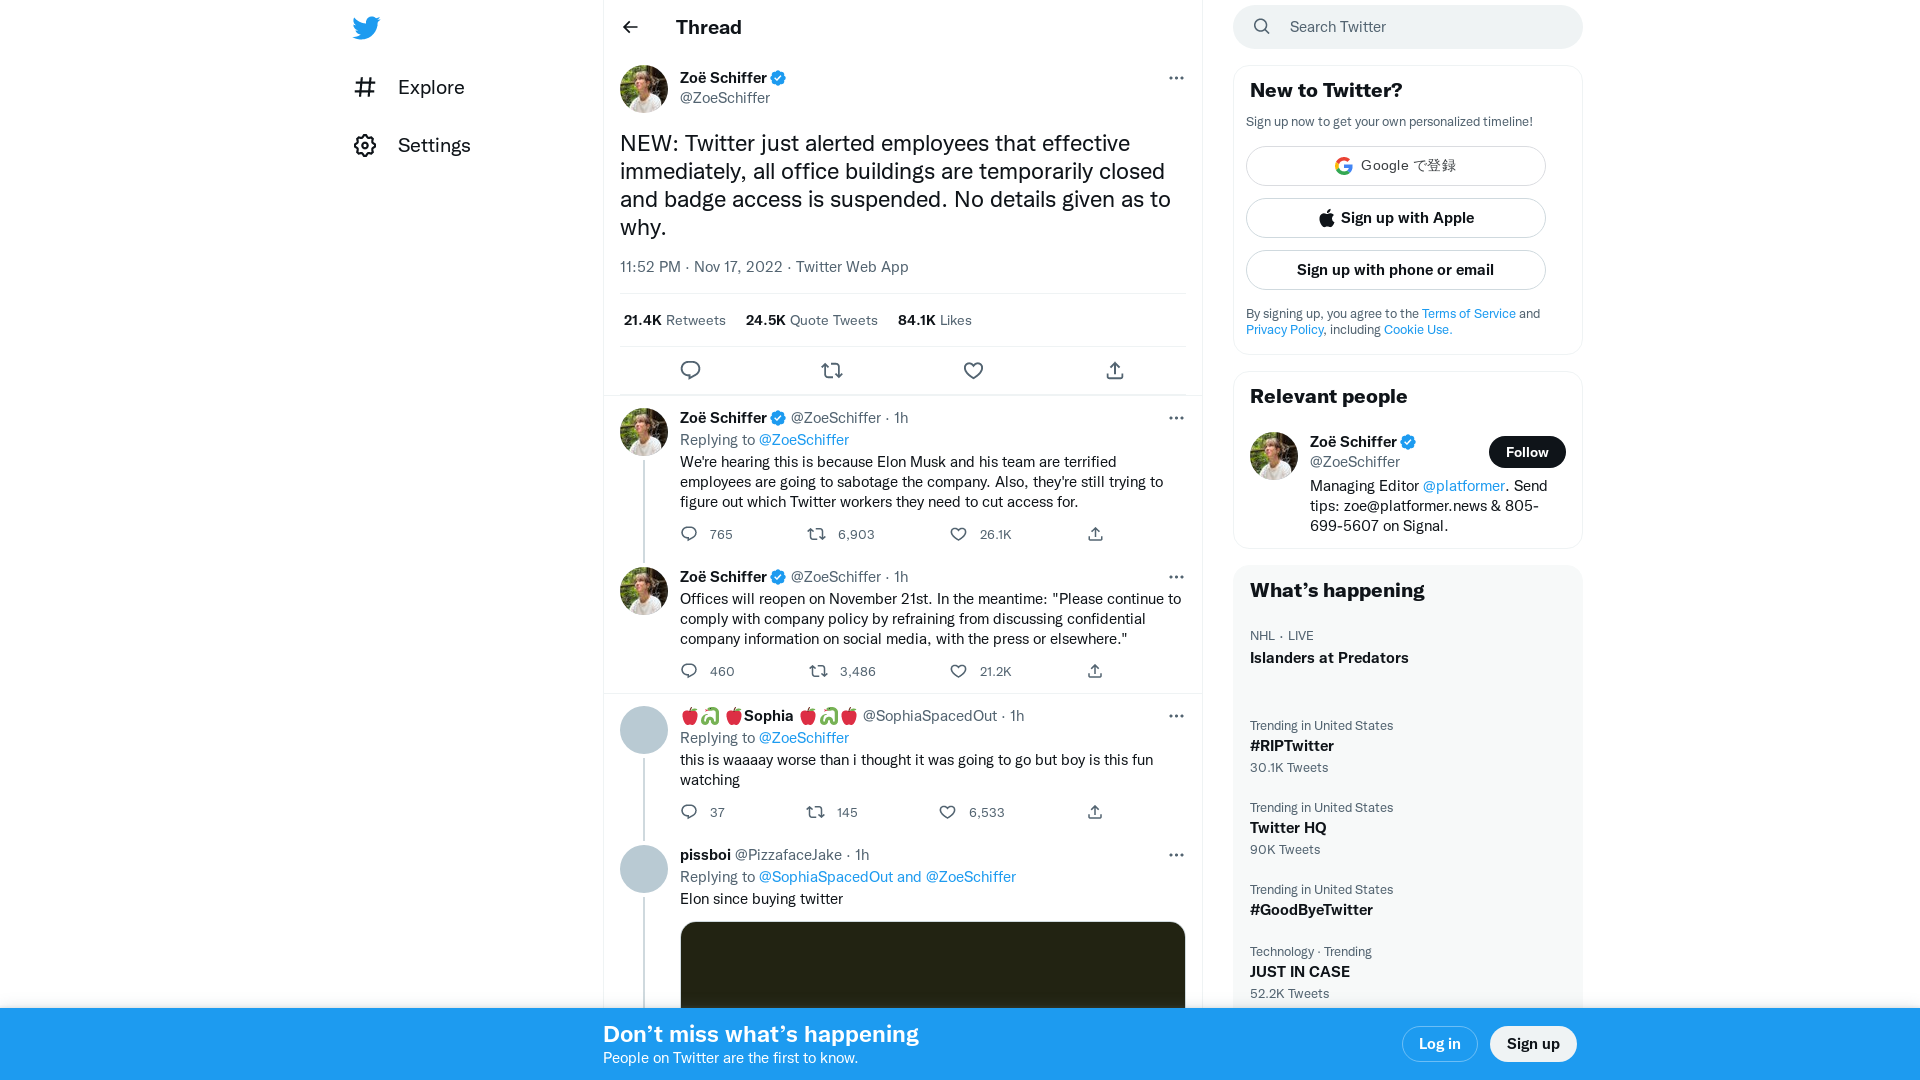The image size is (1920, 1080).
Task: Open the three-dot menu on Sophia's reply
Action: point(1176,716)
